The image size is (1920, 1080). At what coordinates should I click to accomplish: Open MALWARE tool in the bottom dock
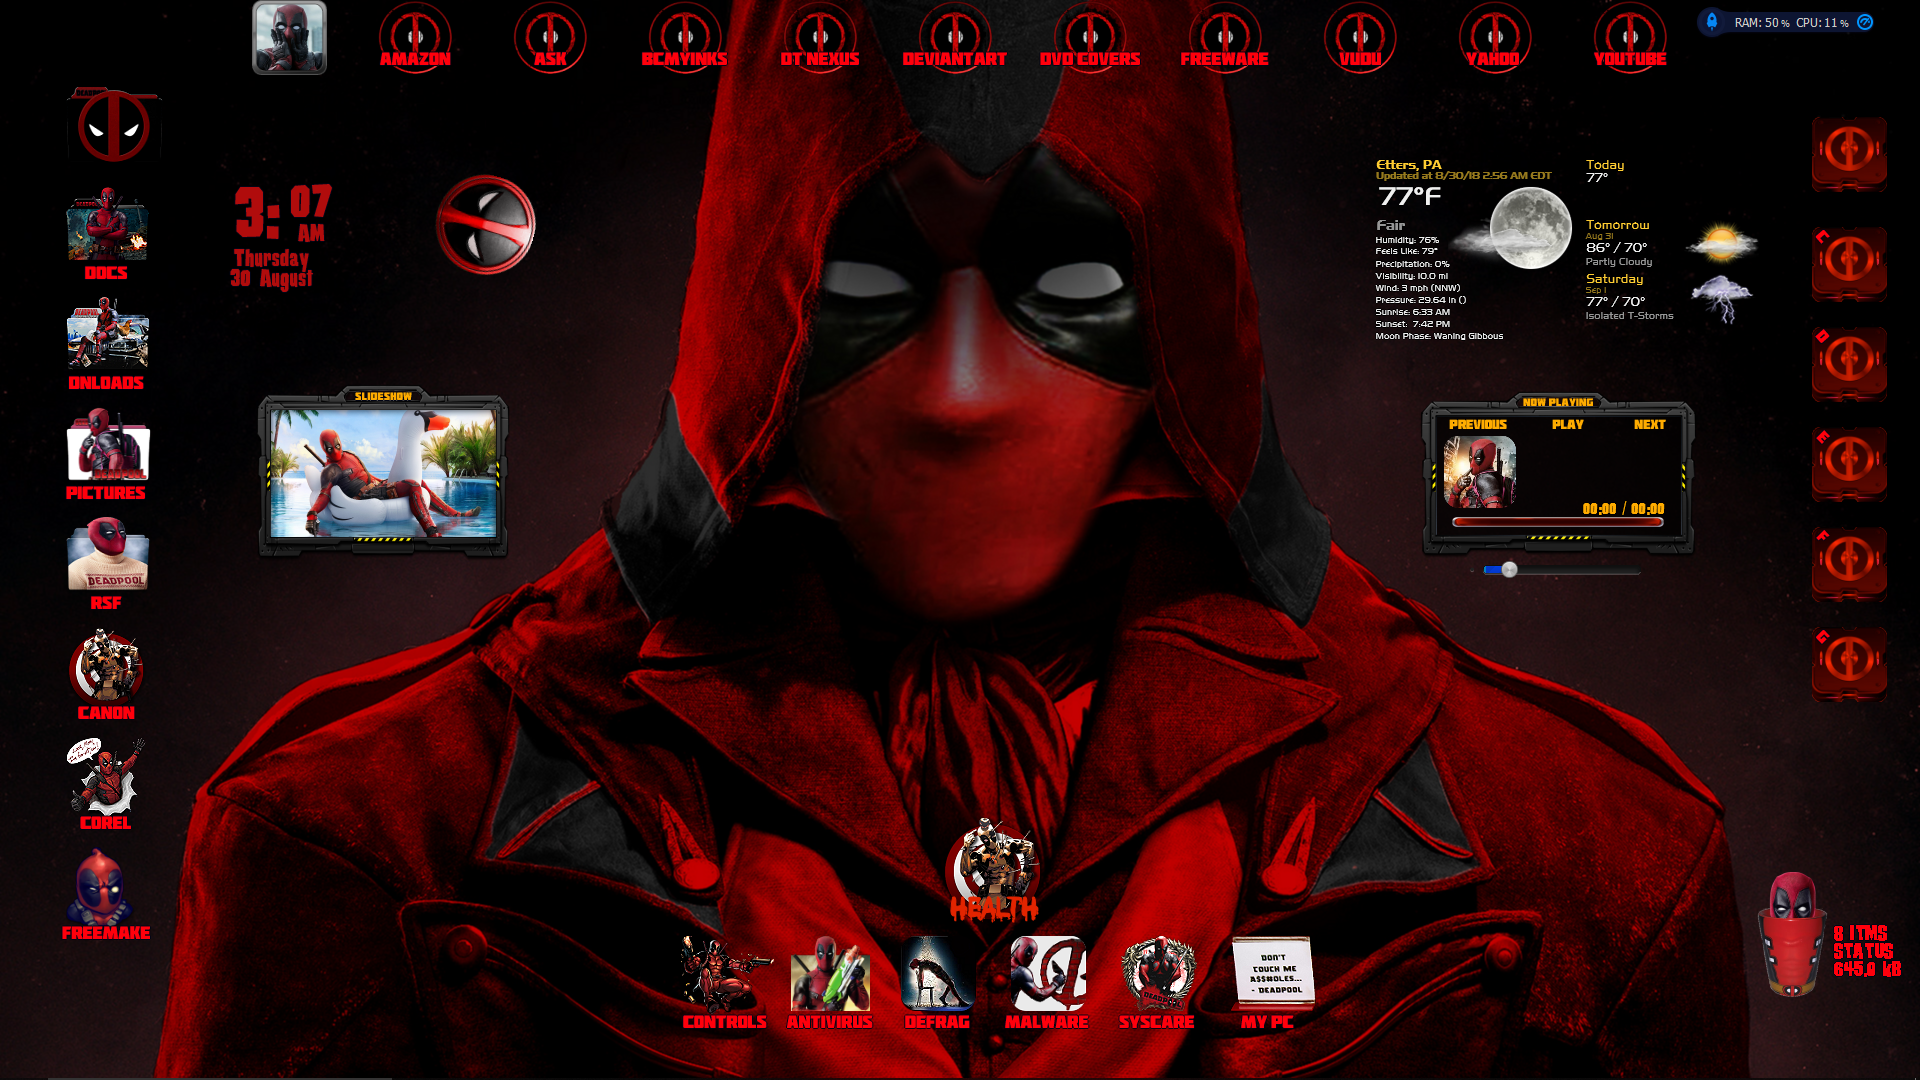(x=1047, y=982)
